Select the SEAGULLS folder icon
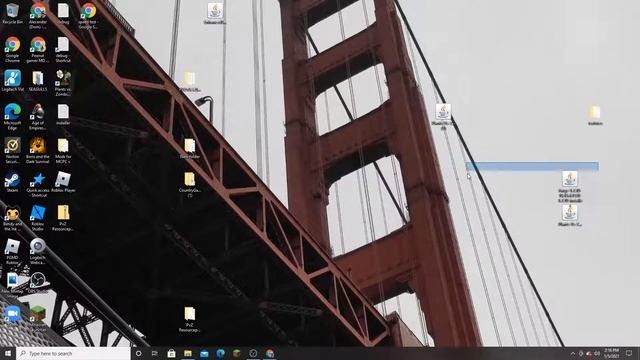 click(38, 80)
